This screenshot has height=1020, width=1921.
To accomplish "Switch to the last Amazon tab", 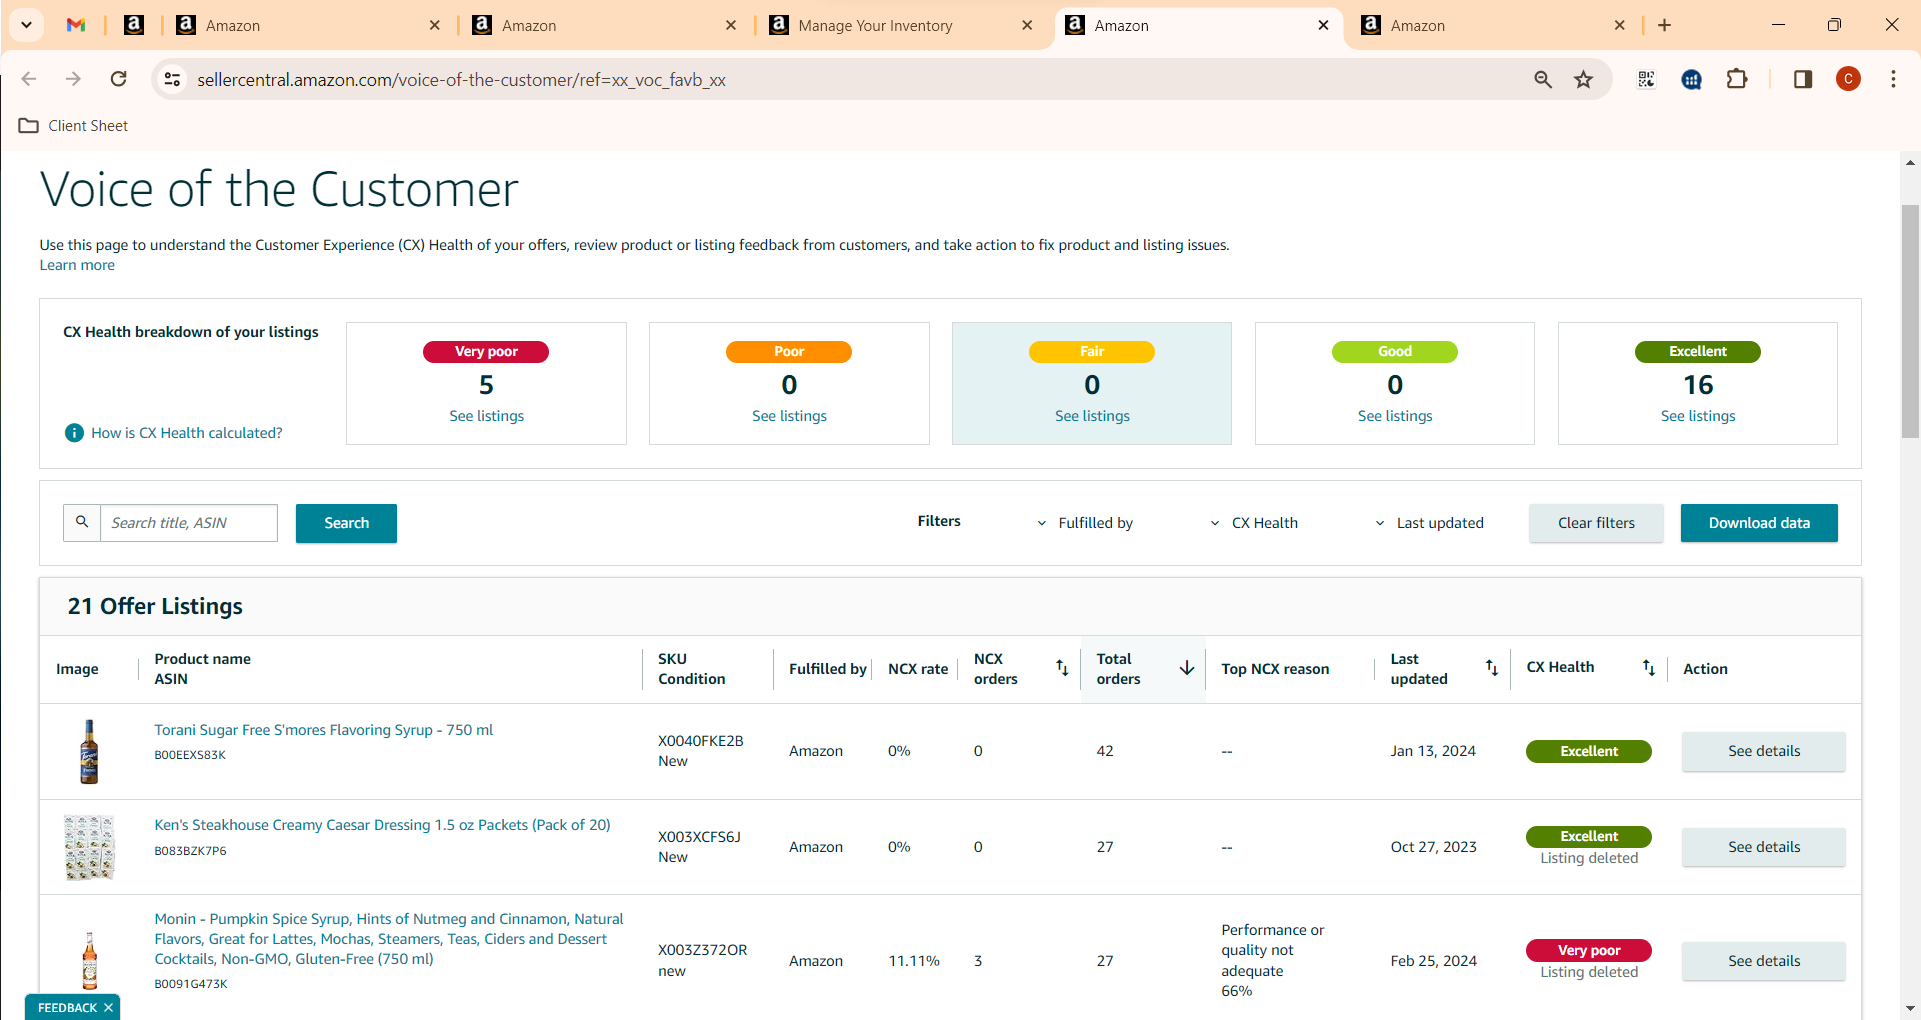I will [x=1493, y=25].
